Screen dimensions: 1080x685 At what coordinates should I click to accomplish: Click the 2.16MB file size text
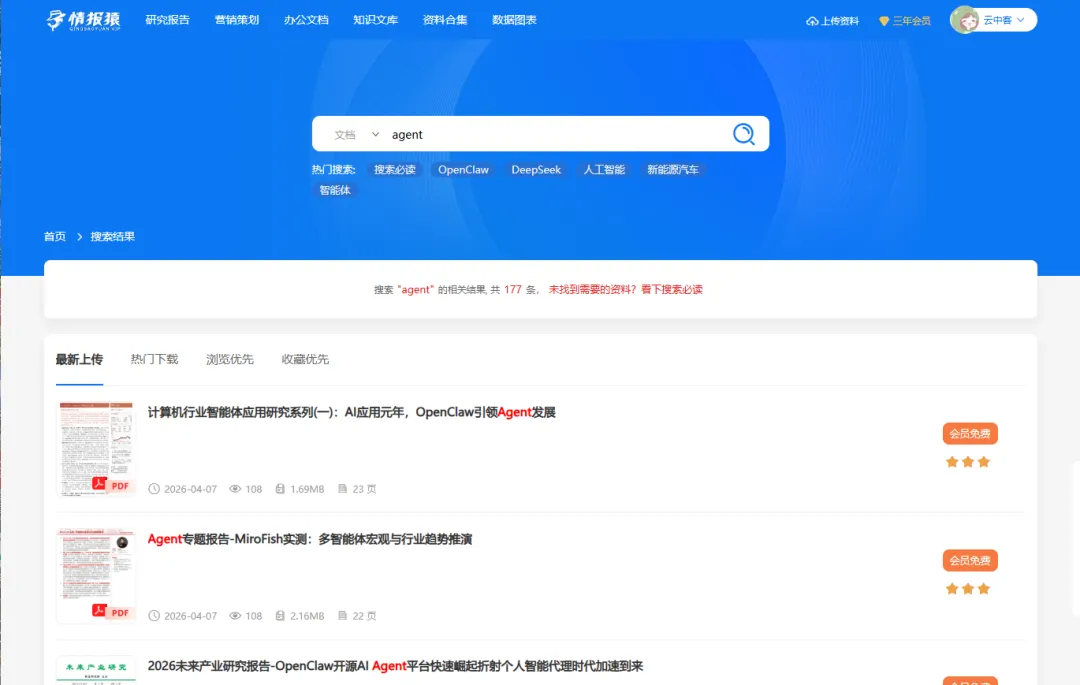pos(307,615)
